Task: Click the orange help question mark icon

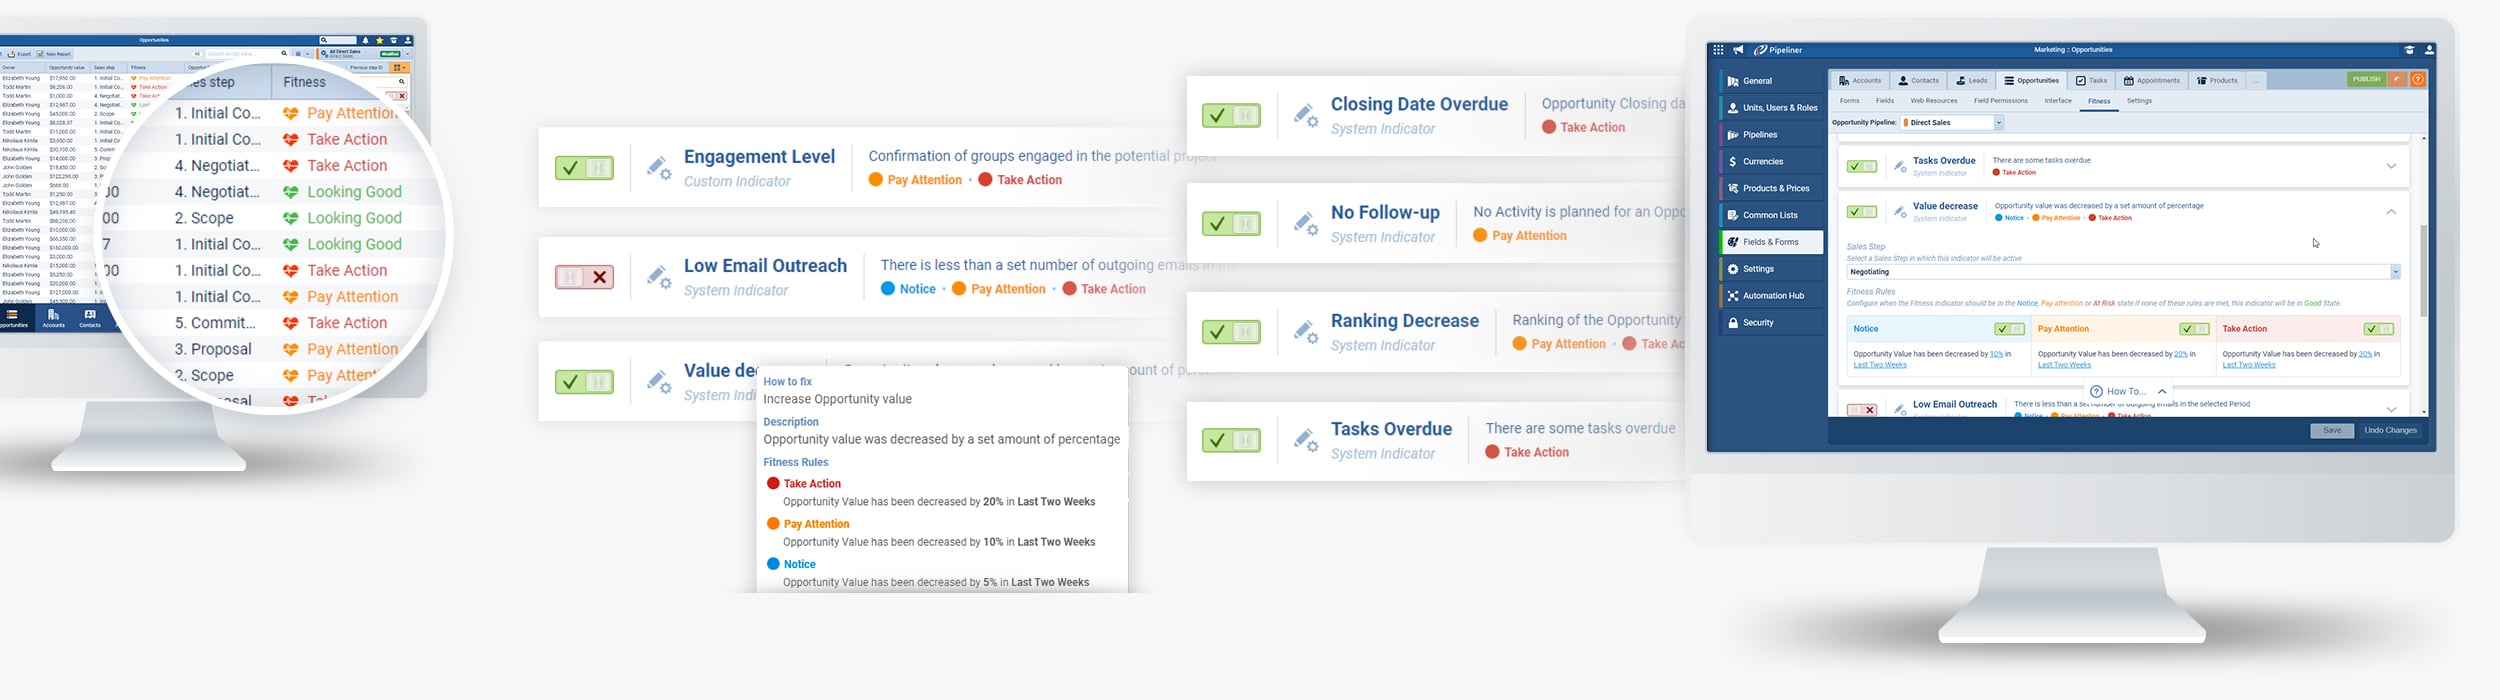Action: 2418,80
